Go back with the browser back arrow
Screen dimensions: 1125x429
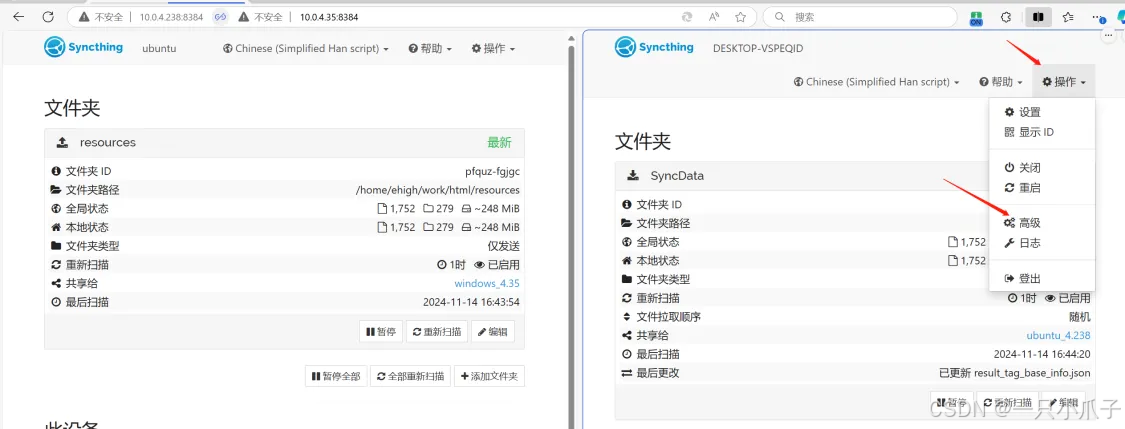pos(19,16)
